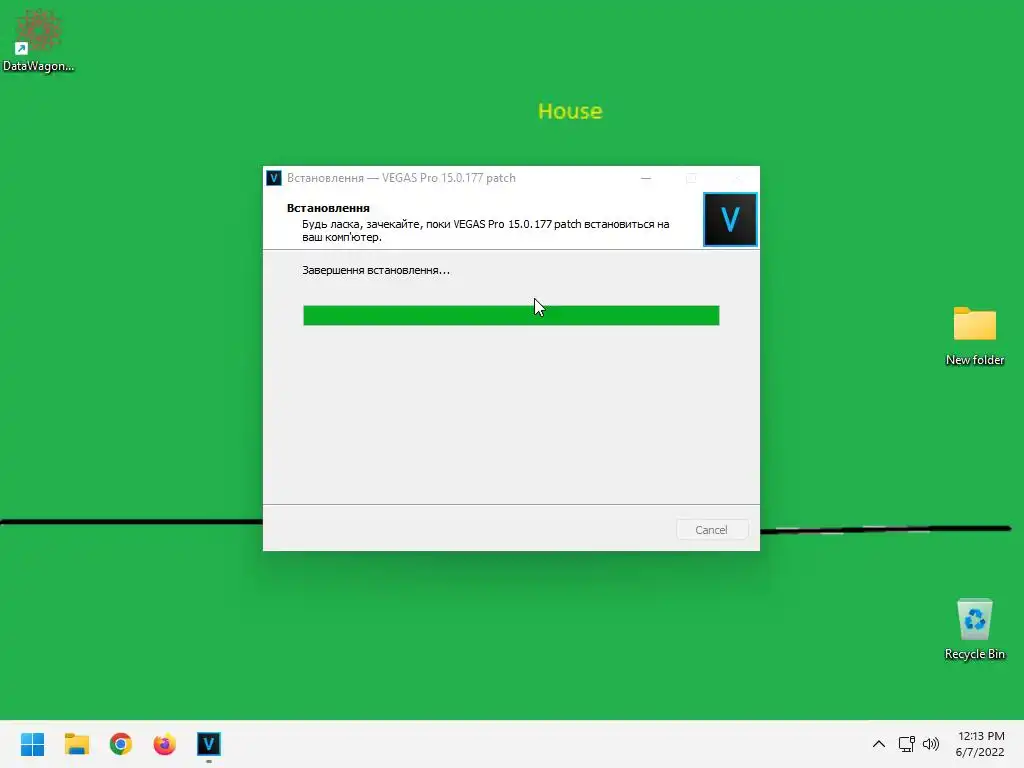Click the Cancel button in the installer
This screenshot has height=768, width=1024.
point(711,530)
